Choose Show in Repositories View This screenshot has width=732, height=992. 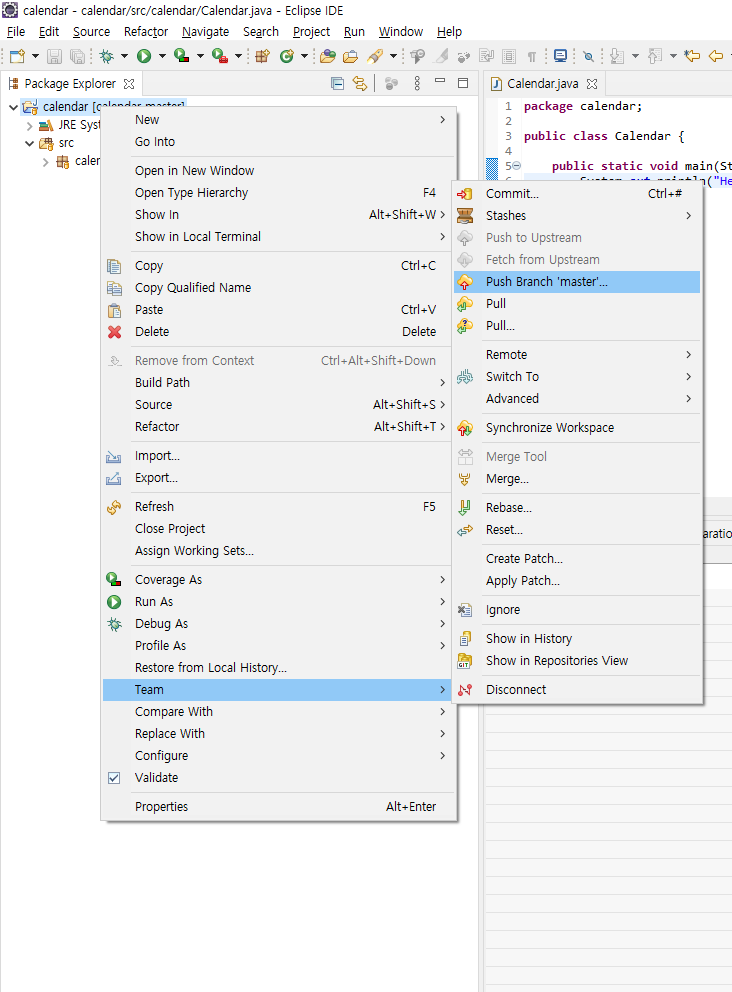pos(577,660)
